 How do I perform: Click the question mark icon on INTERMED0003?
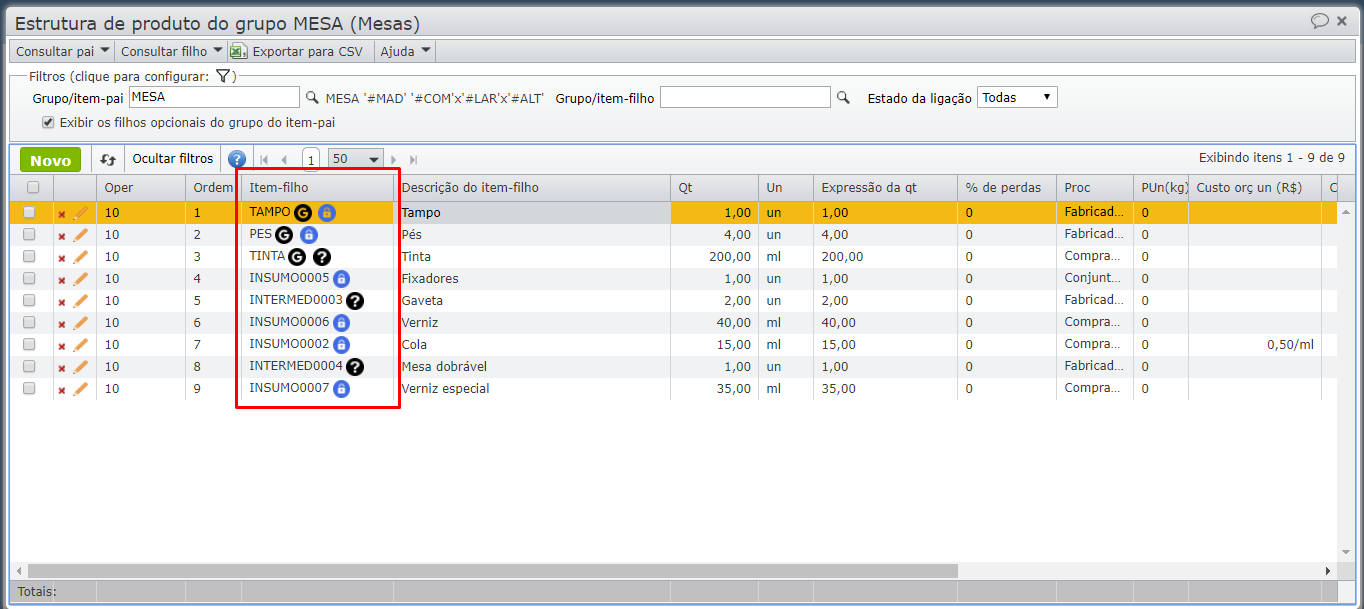coord(355,300)
